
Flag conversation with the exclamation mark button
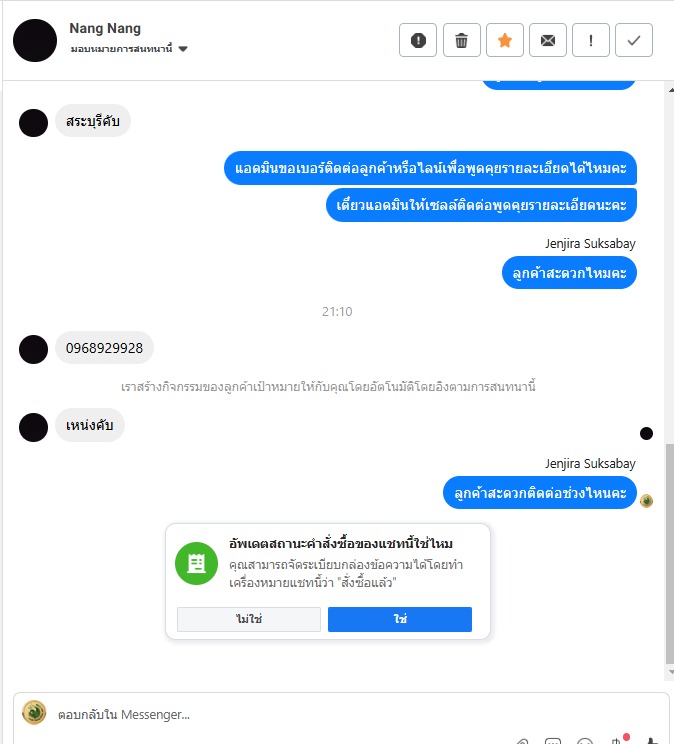click(x=590, y=40)
